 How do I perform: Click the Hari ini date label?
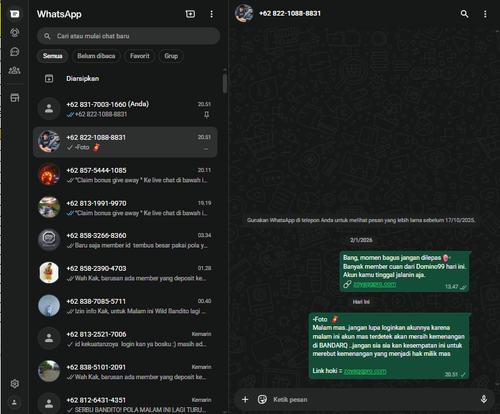click(361, 302)
